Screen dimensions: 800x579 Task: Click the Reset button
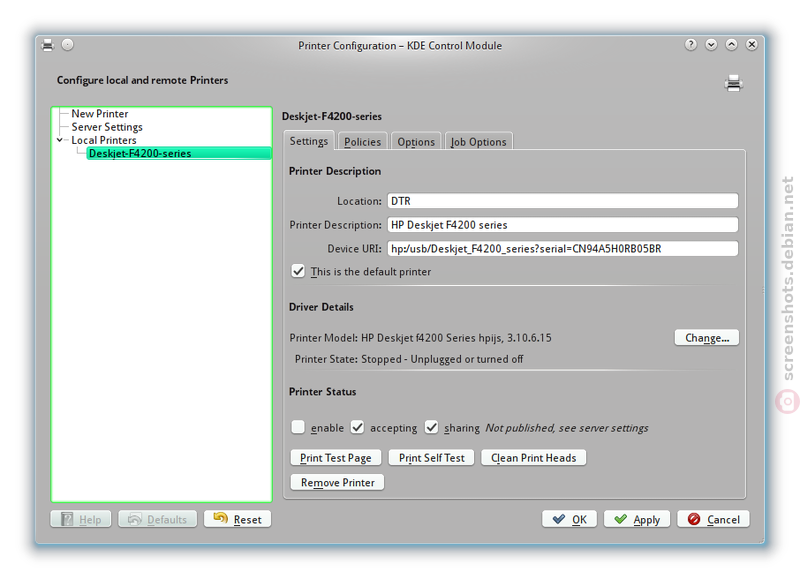coord(237,519)
